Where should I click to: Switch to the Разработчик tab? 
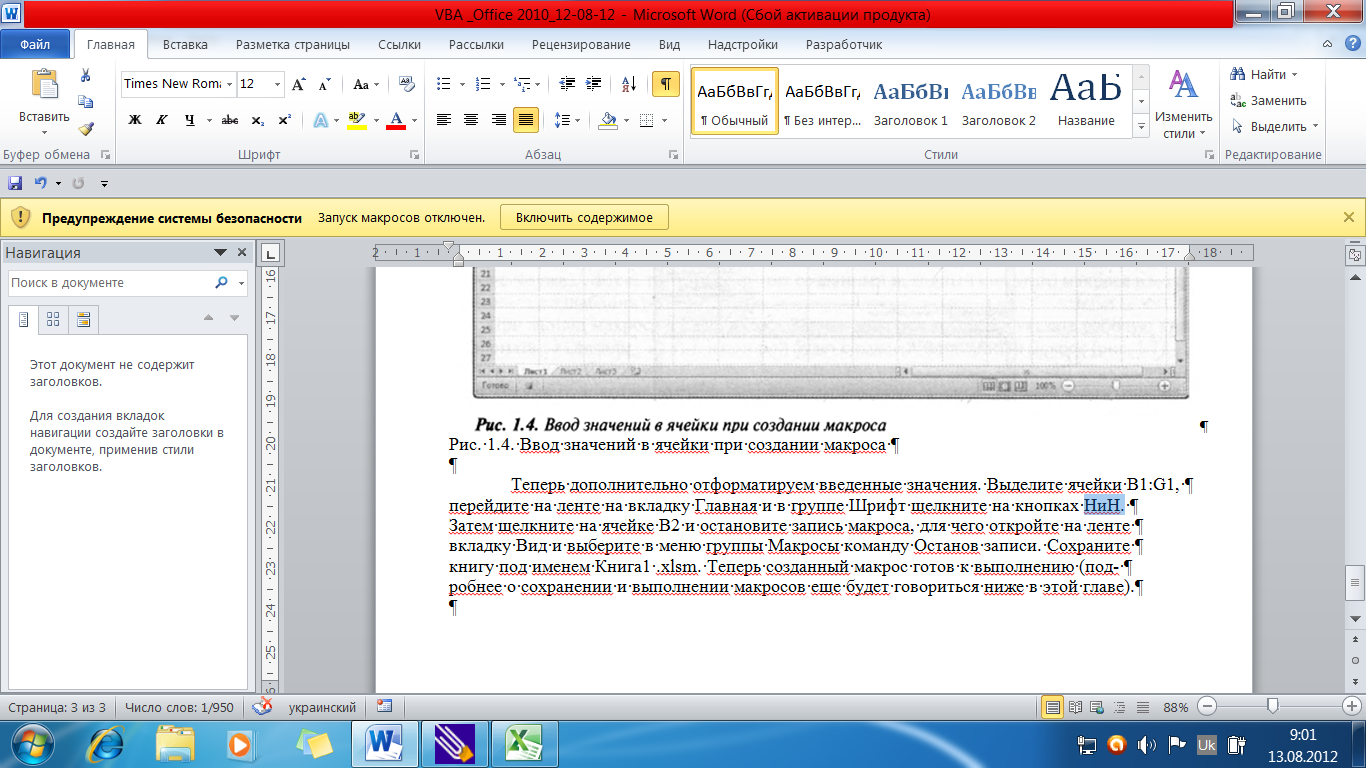click(844, 44)
